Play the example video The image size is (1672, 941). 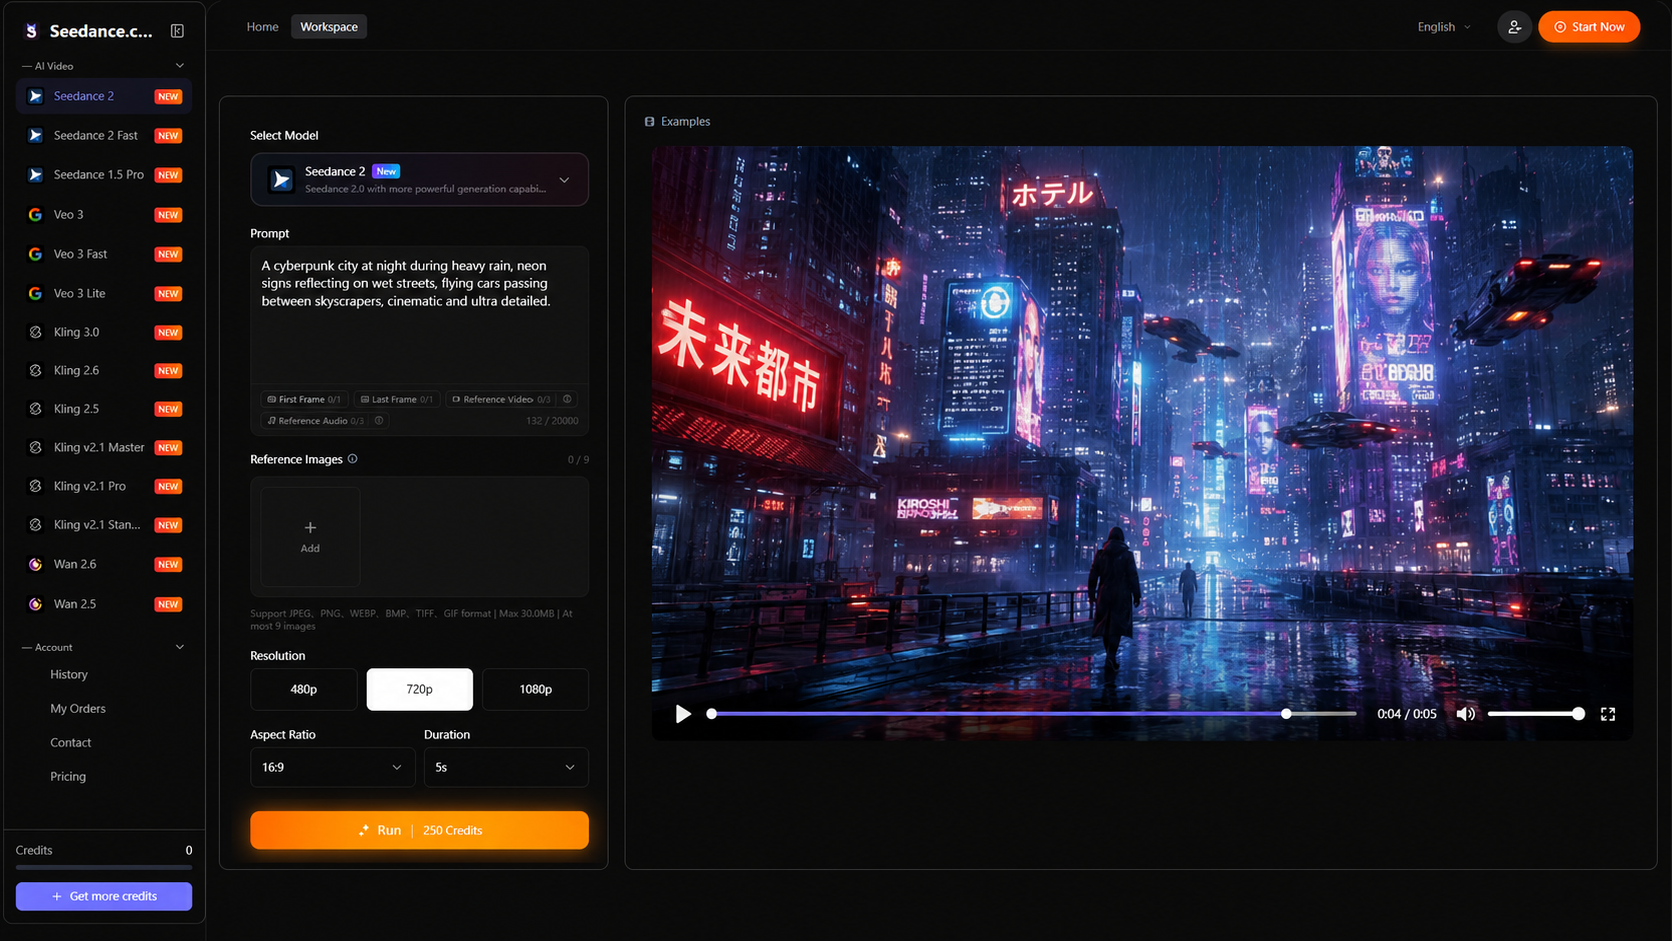683,714
